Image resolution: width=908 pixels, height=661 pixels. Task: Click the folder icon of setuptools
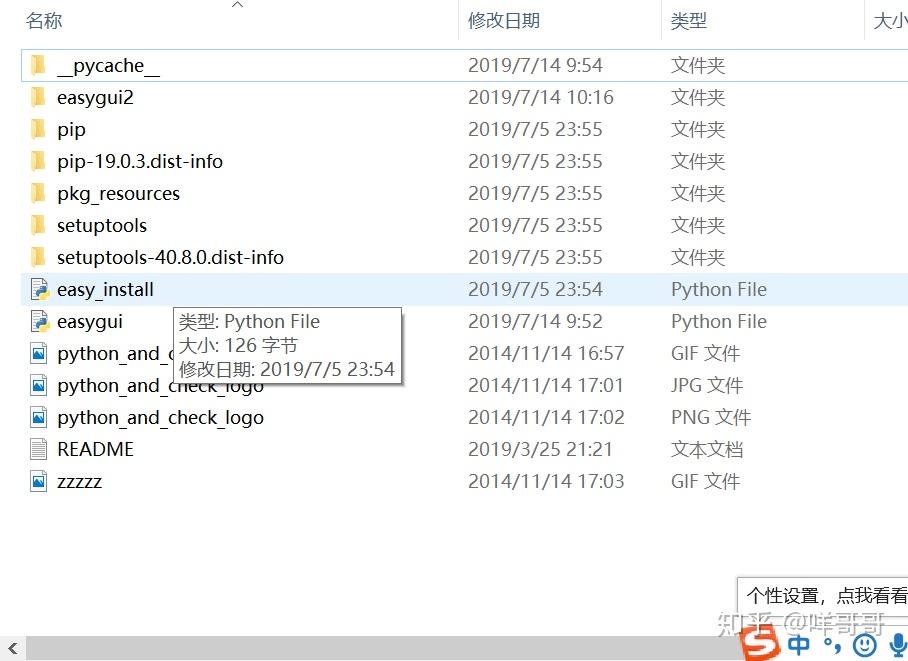[x=37, y=225]
